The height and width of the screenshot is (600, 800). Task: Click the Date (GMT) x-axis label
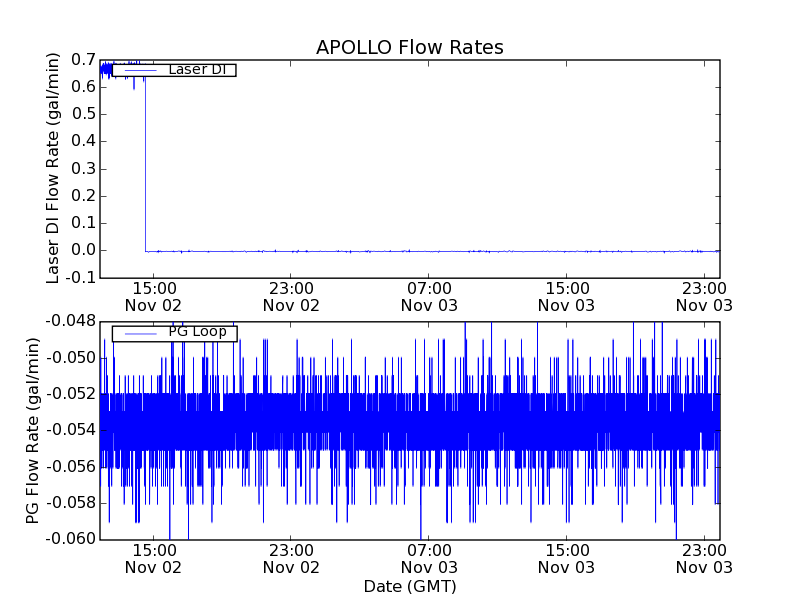[409, 586]
